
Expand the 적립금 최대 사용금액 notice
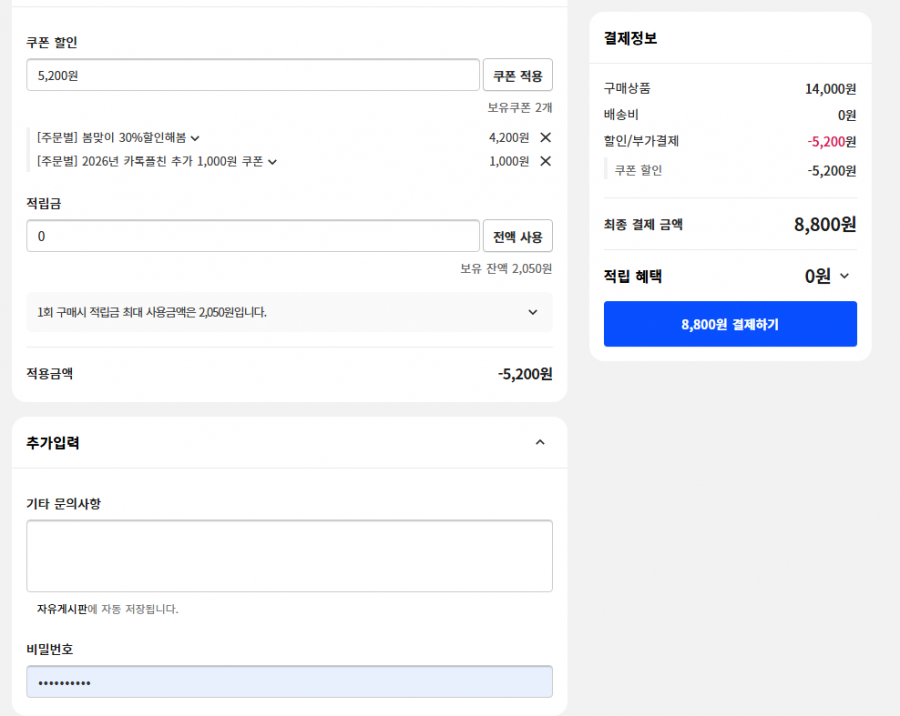[532, 312]
